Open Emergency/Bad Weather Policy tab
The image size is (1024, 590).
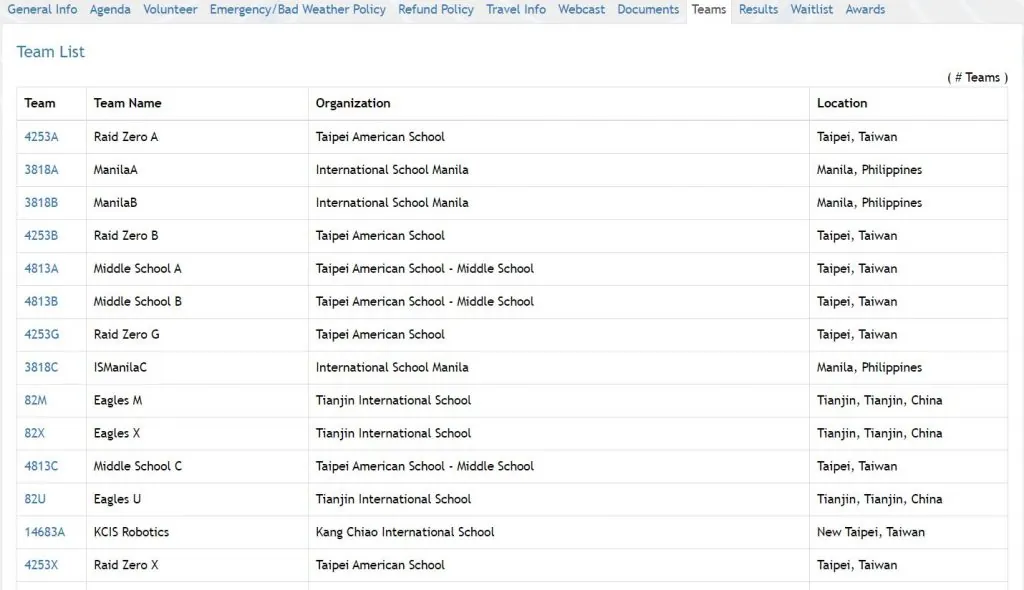coord(297,10)
